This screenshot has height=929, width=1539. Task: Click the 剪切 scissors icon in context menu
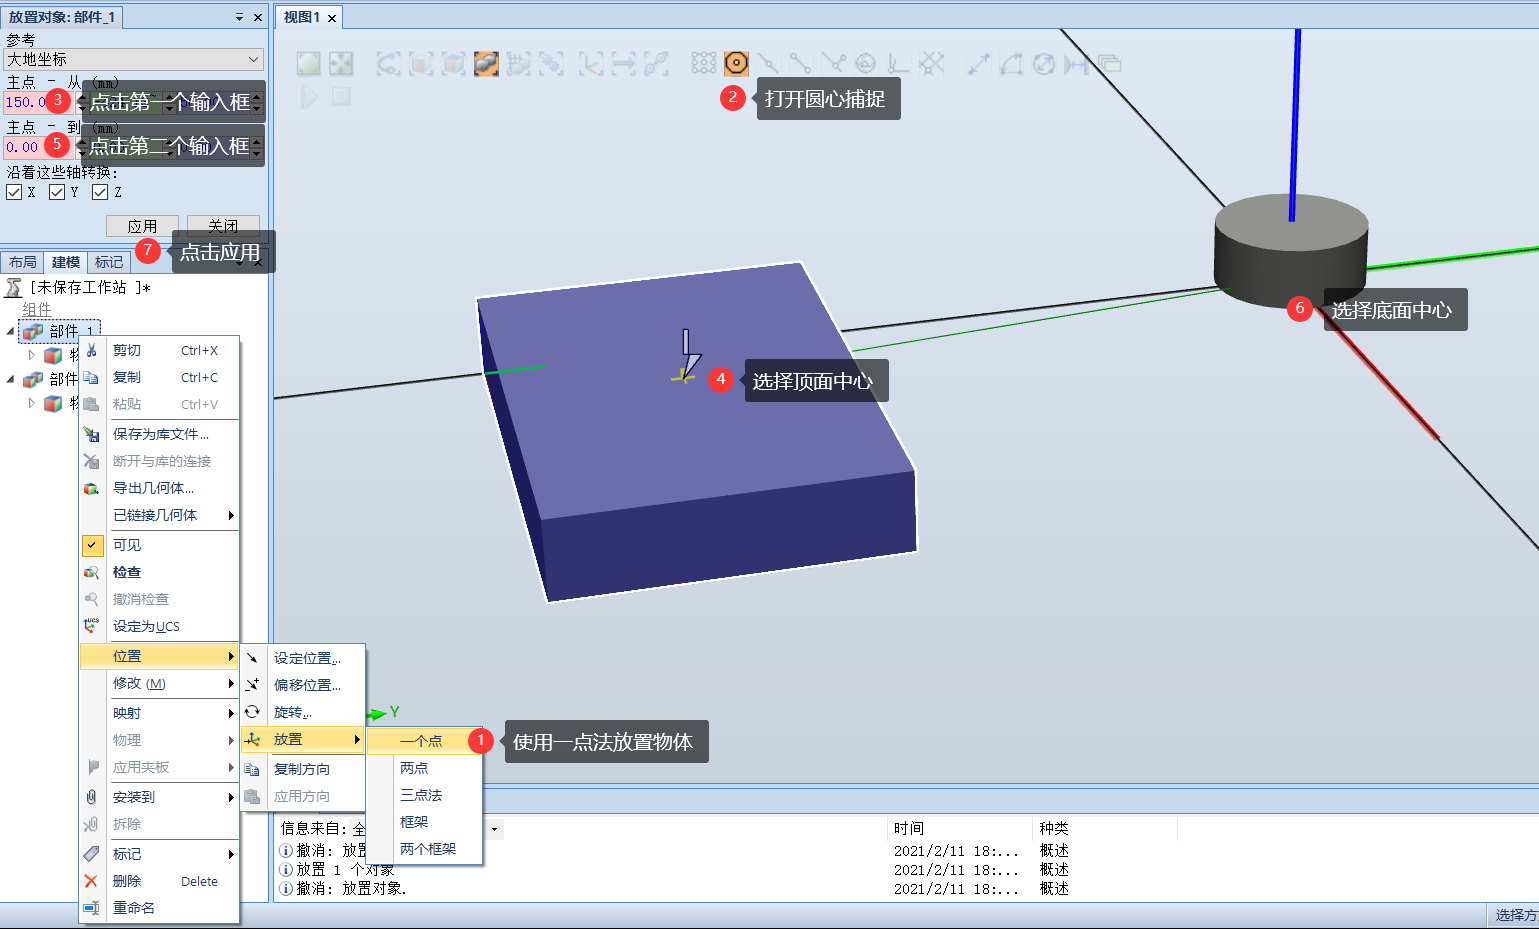coord(91,350)
